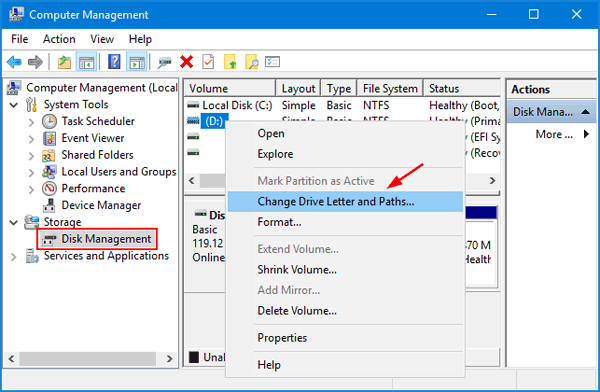Open the File menu
The width and height of the screenshot is (600, 392).
[x=20, y=39]
